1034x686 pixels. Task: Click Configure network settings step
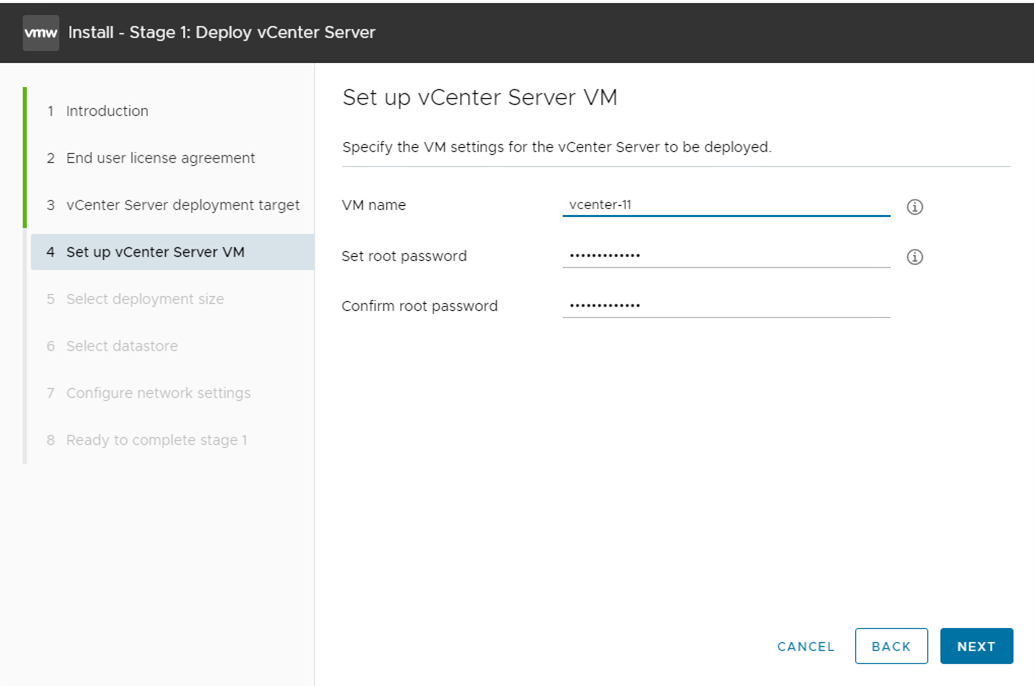[158, 393]
